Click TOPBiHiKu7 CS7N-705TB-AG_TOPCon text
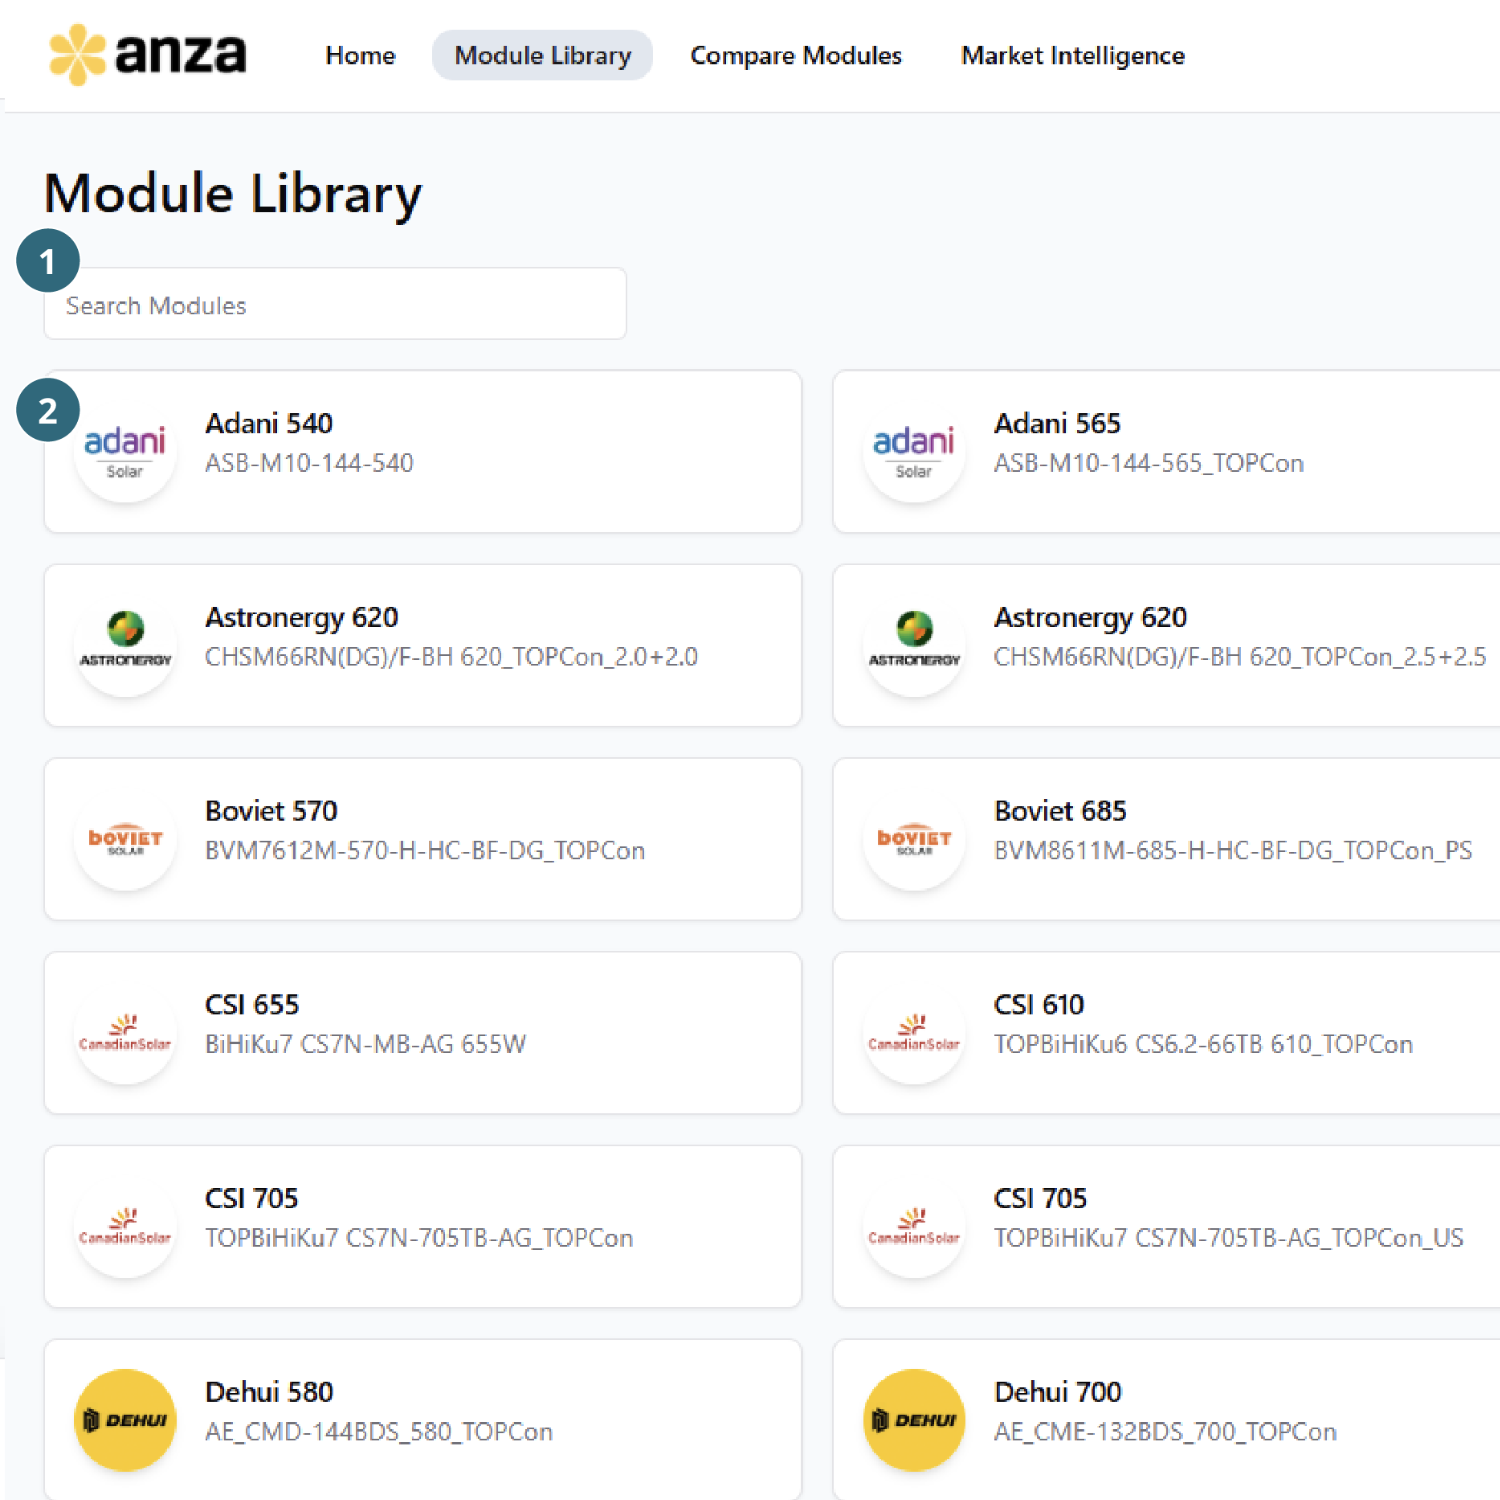The height and width of the screenshot is (1500, 1500). pos(419,1238)
